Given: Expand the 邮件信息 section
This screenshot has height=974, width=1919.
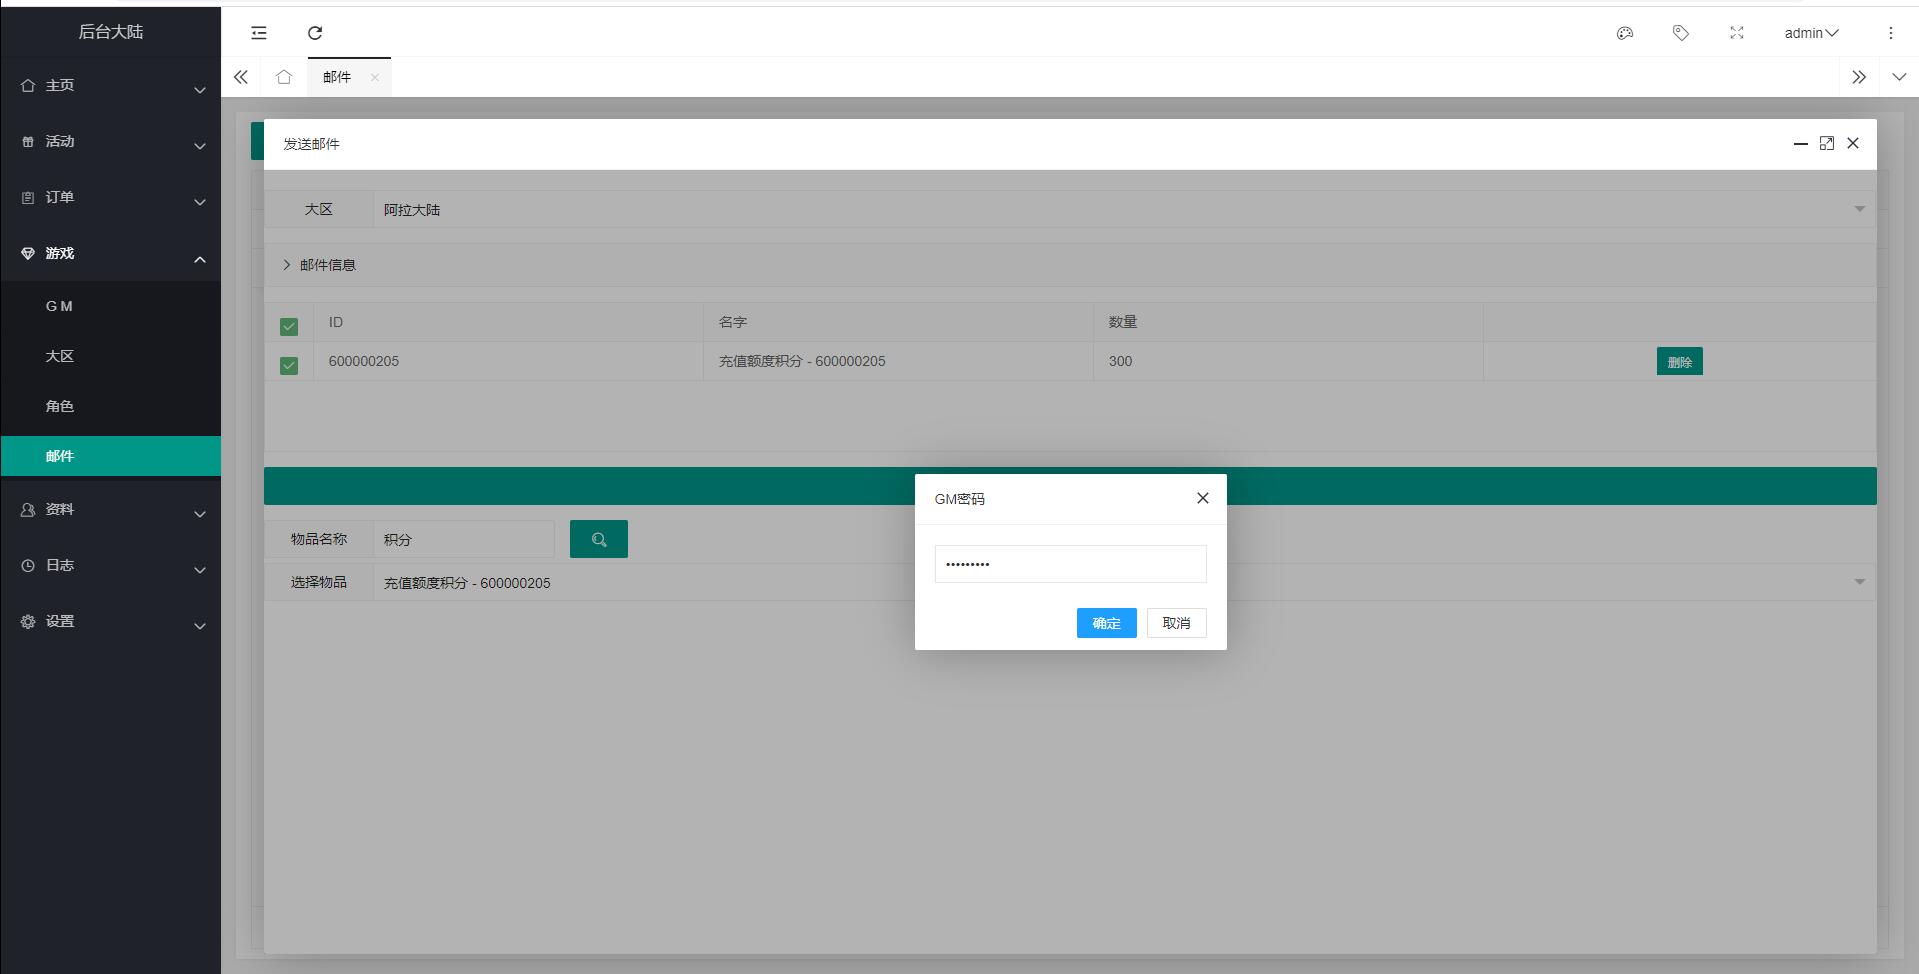Looking at the screenshot, I should click(x=320, y=265).
